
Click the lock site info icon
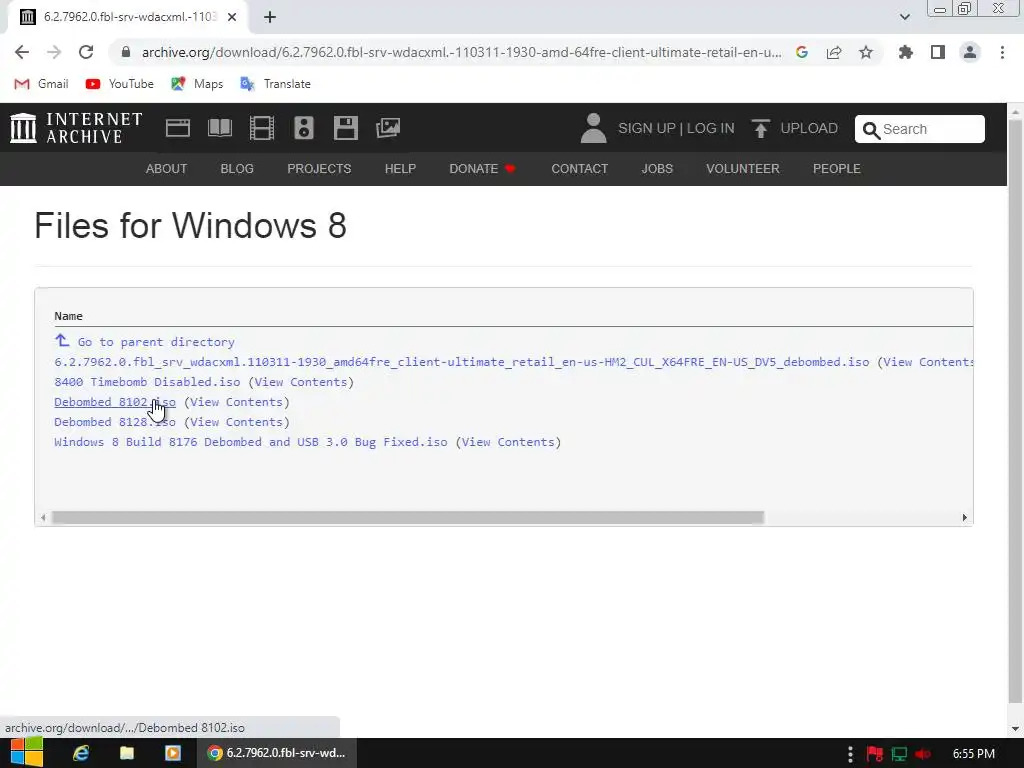tap(126, 52)
